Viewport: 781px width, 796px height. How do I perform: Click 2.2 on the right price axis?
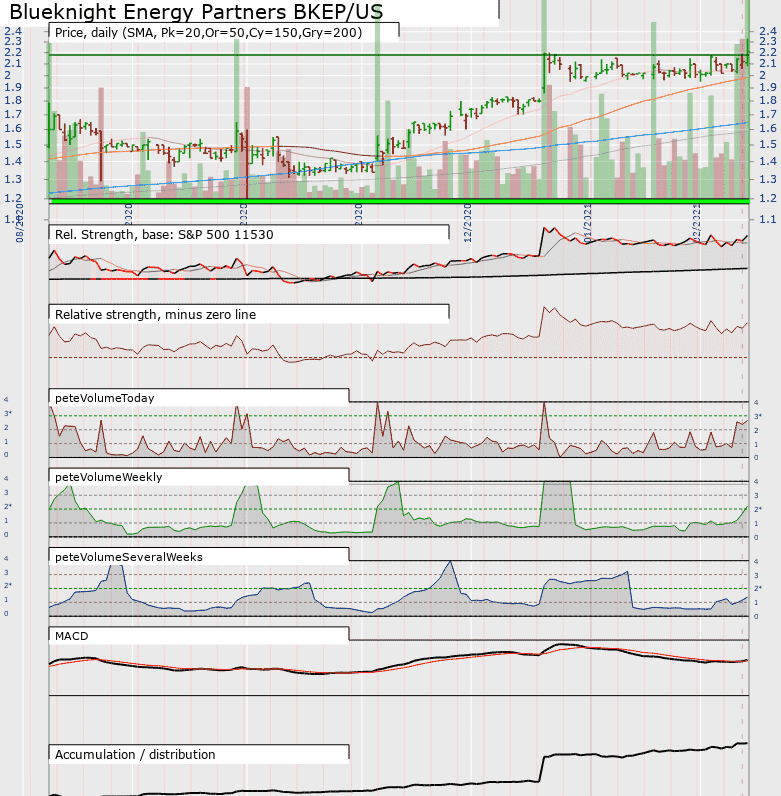click(x=768, y=52)
